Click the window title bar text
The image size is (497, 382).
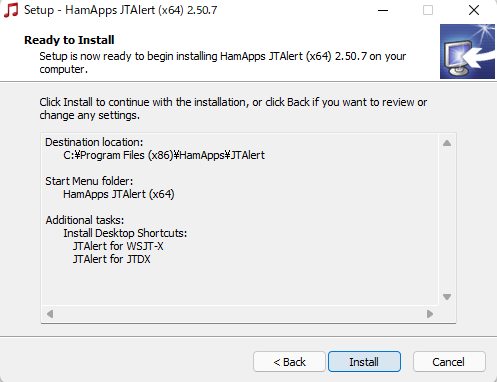point(121,10)
